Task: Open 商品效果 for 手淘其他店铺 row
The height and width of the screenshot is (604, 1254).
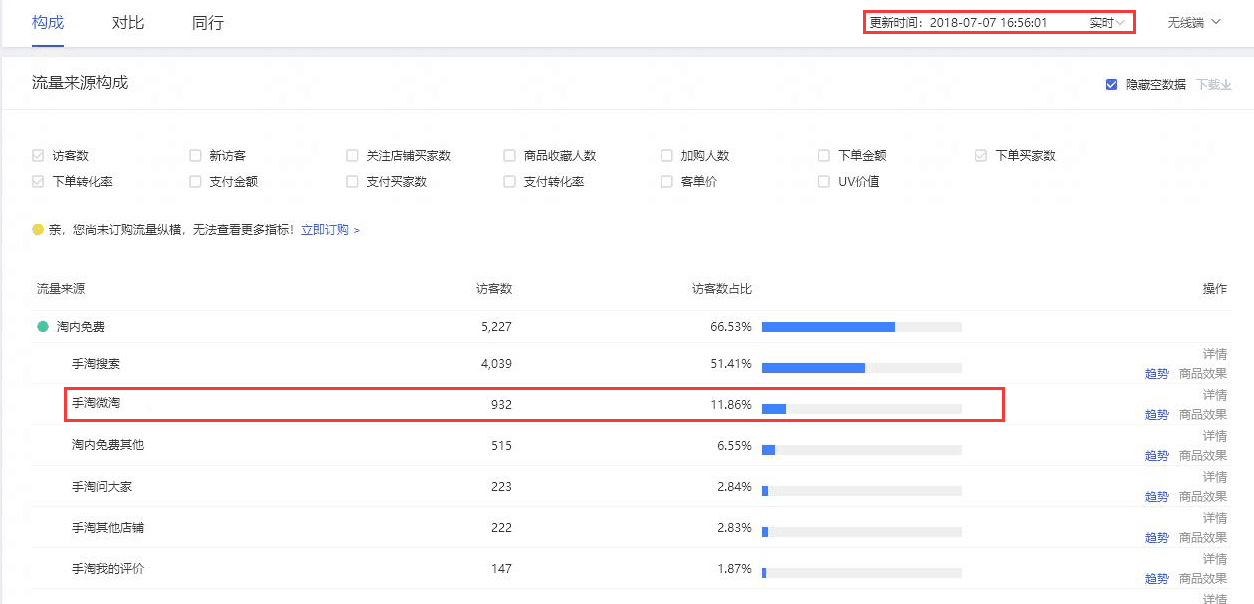Action: [1203, 538]
